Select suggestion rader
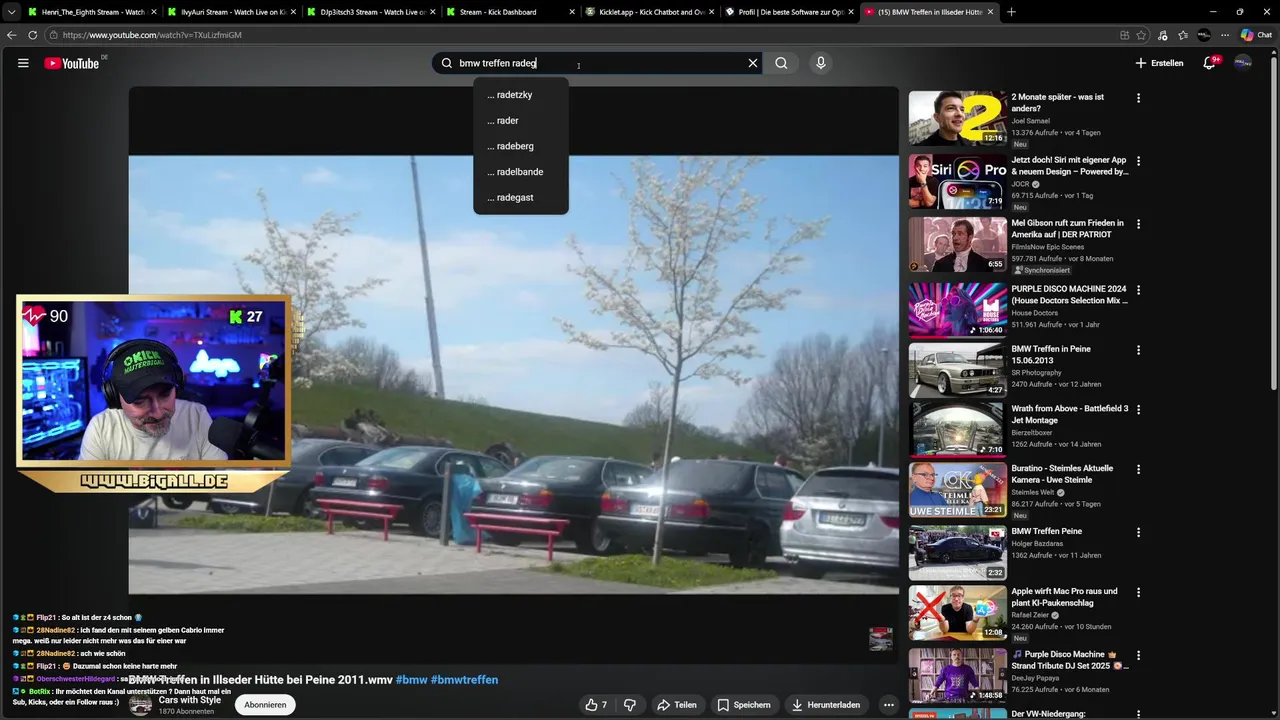The height and width of the screenshot is (720, 1280). point(521,120)
